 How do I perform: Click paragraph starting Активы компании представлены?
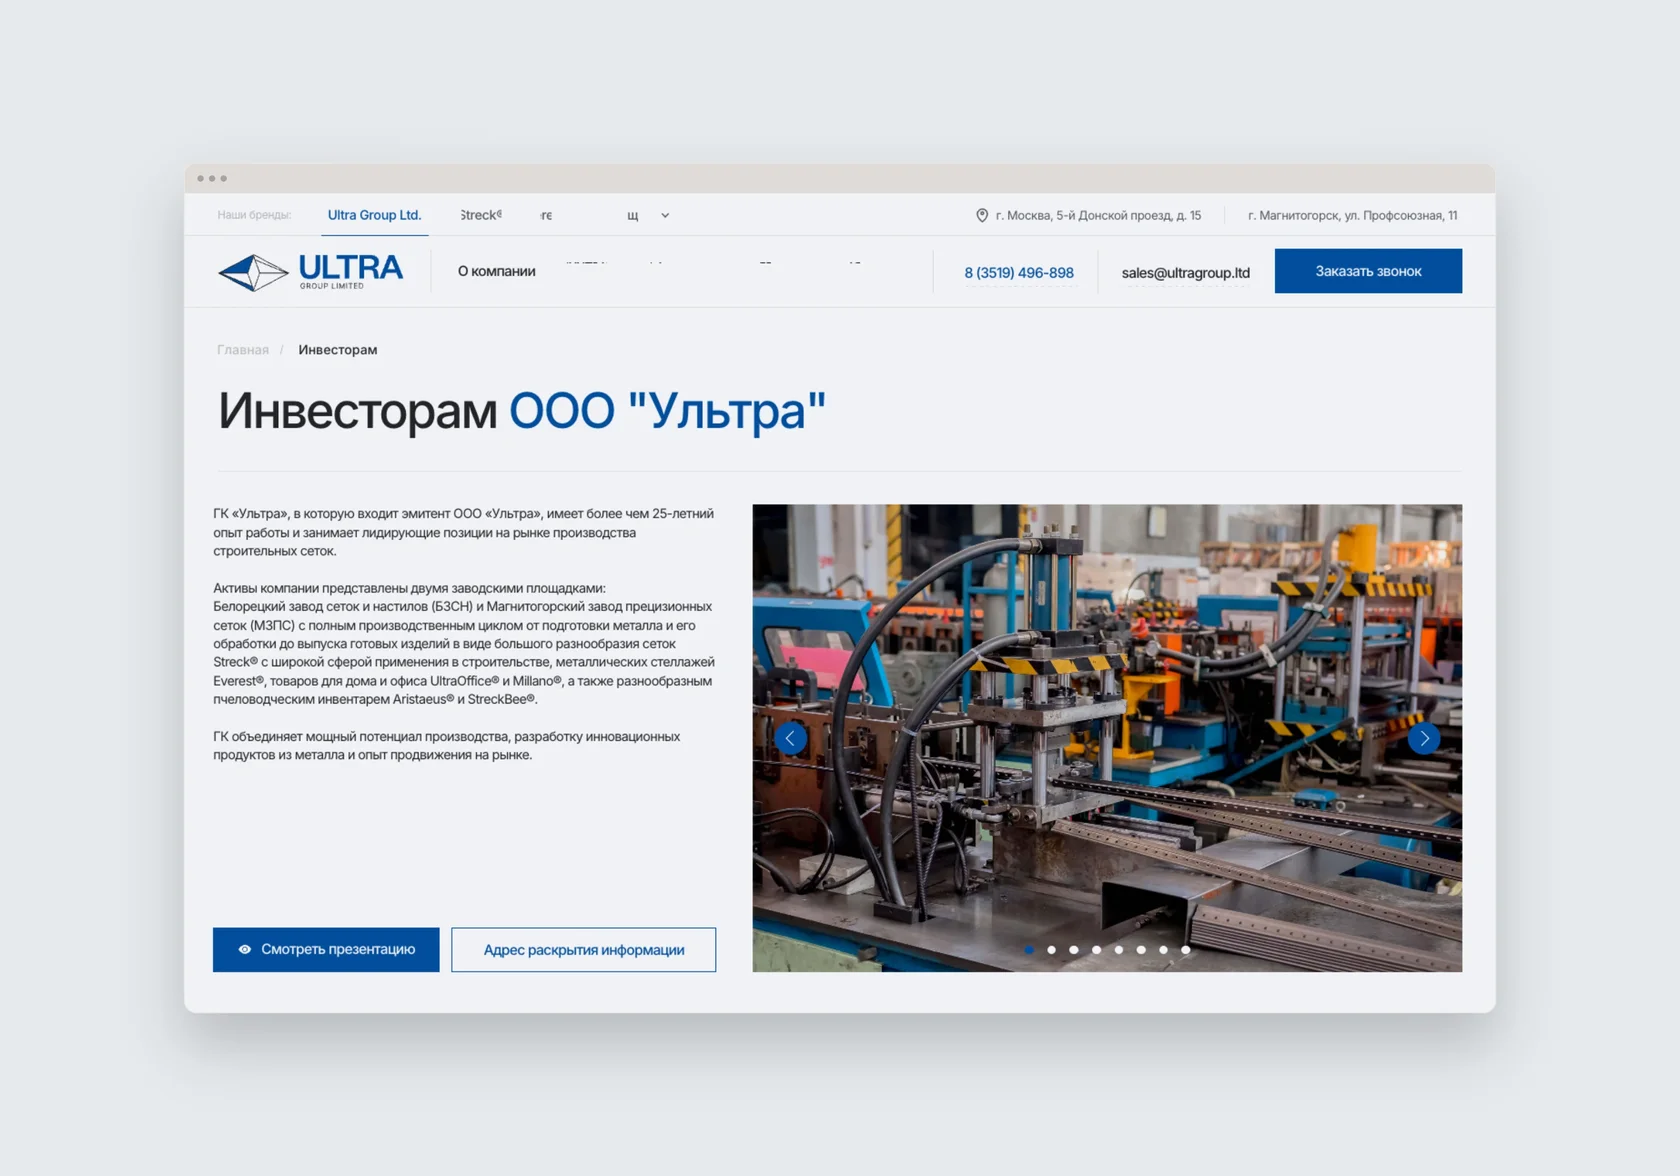point(463,643)
